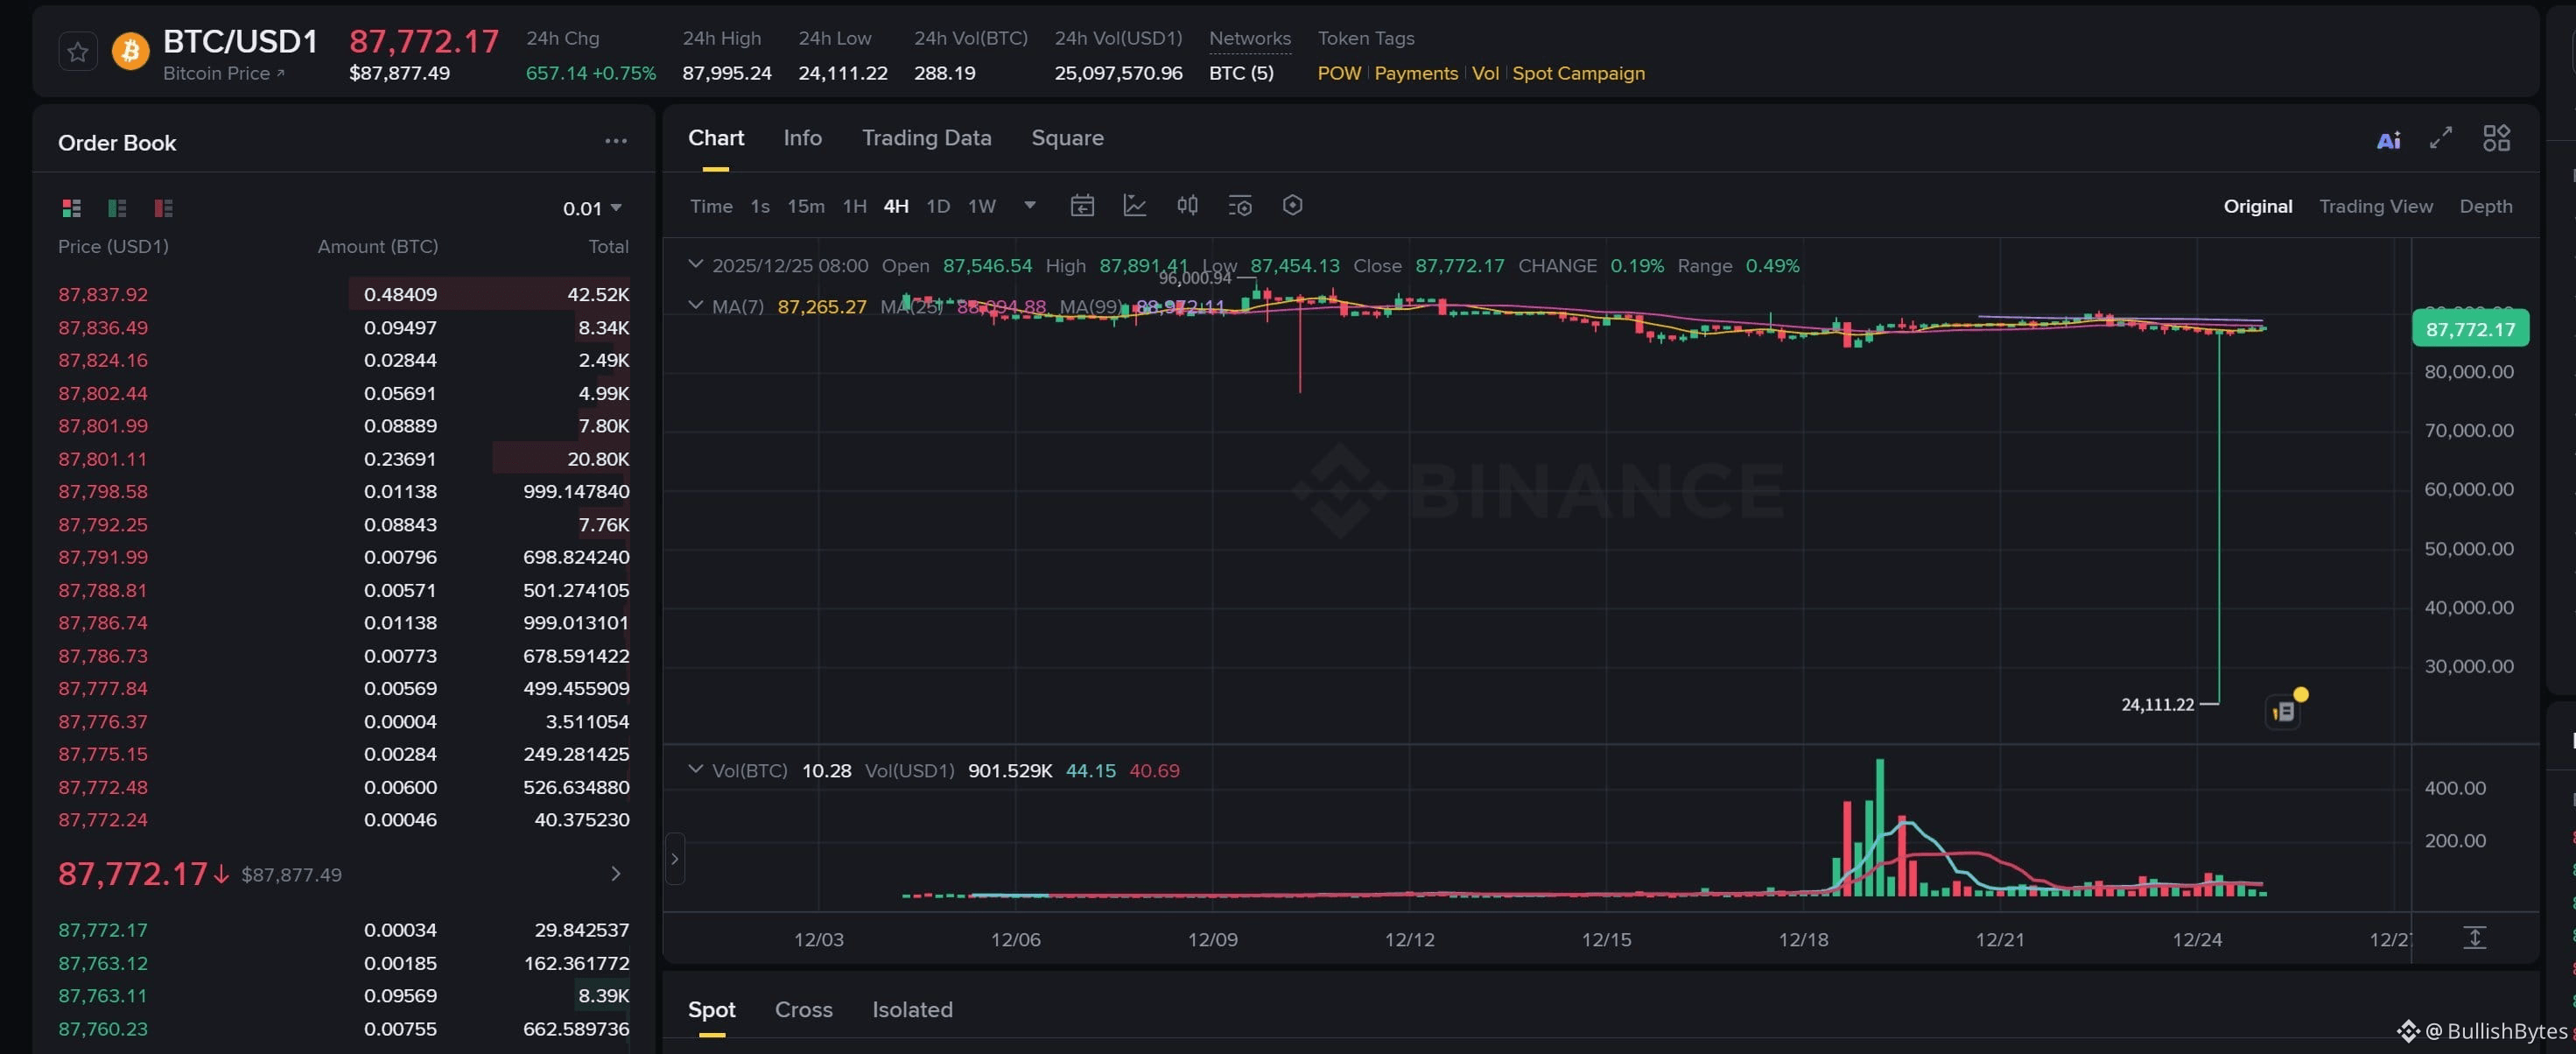The height and width of the screenshot is (1054, 2576).
Task: Select the chart style line icon
Action: pyautogui.click(x=1135, y=205)
